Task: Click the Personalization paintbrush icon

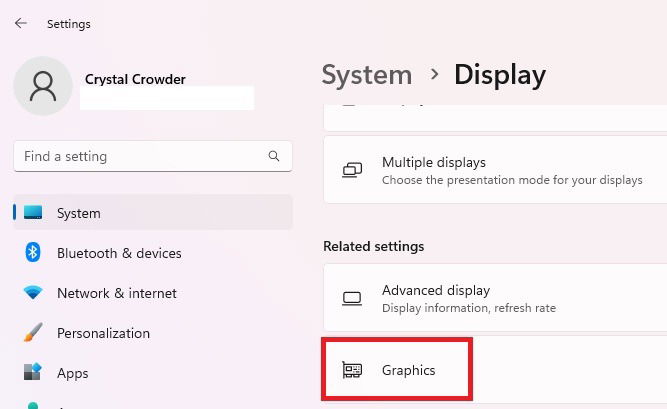Action: coord(33,332)
